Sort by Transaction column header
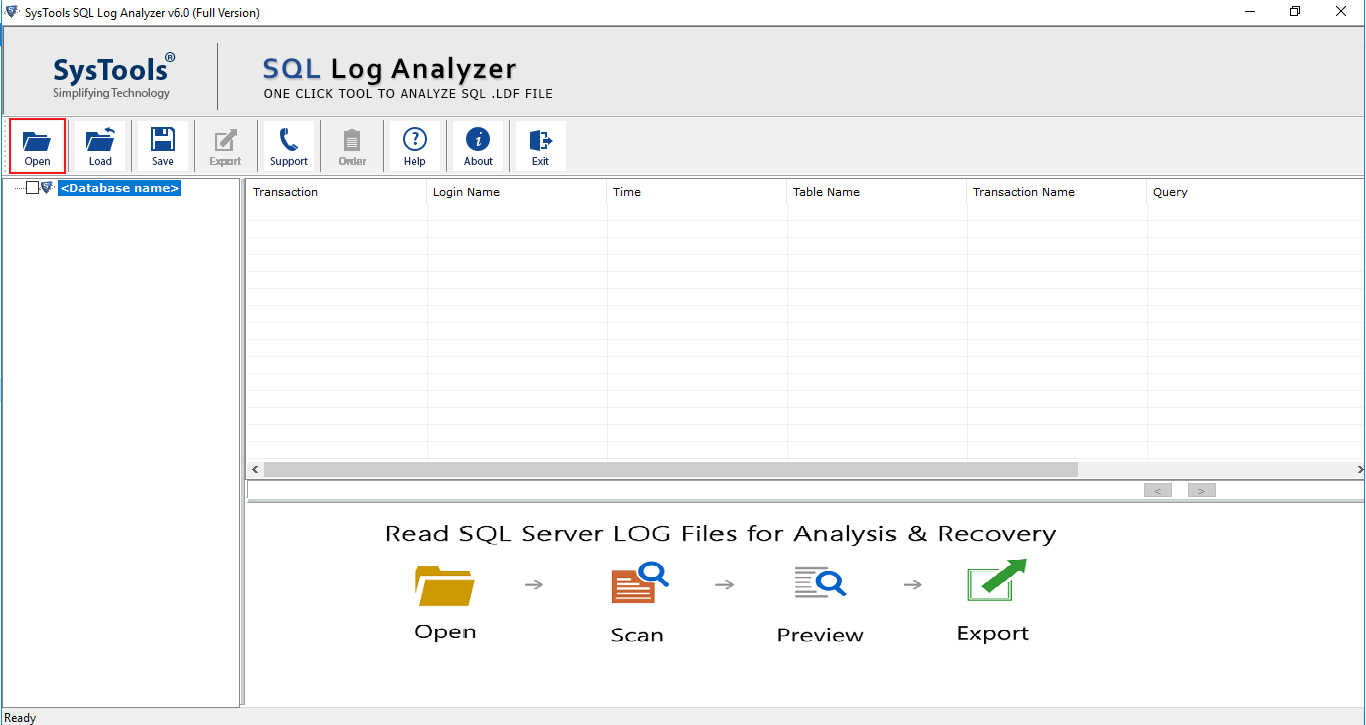Screen dimensions: 1366x725 (x=337, y=192)
